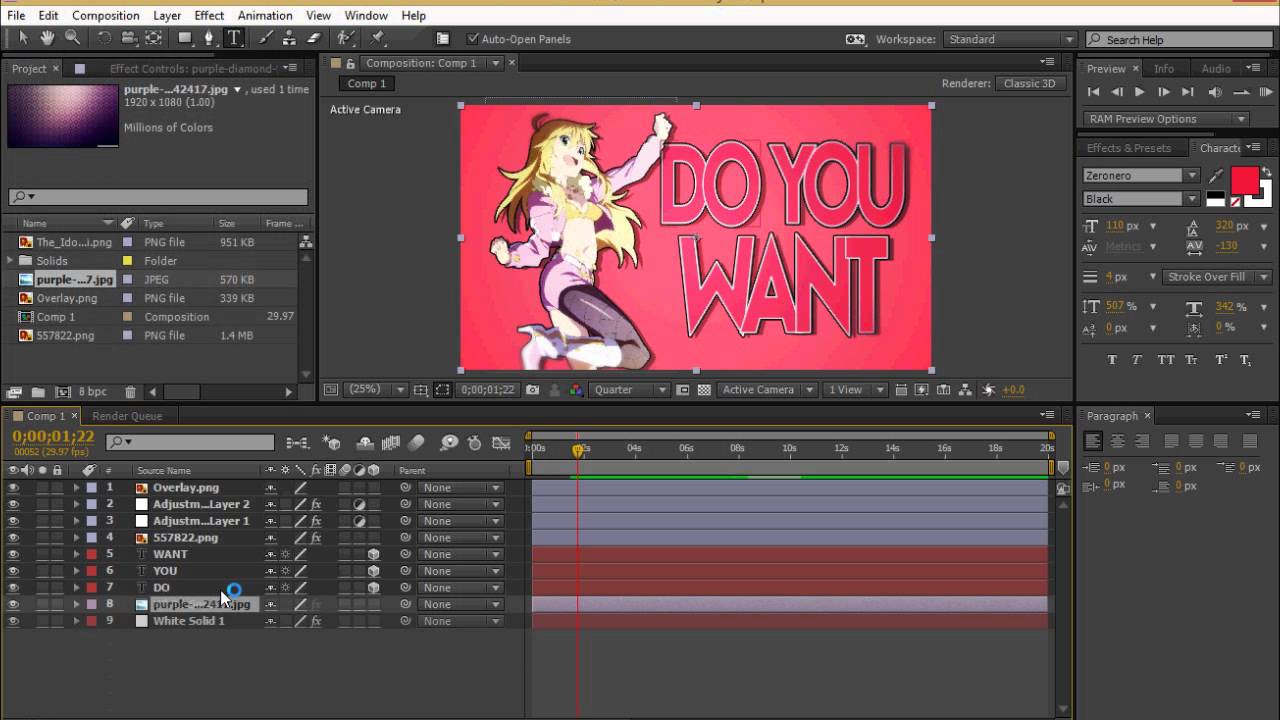Select the Zoom magnifier tool
This screenshot has width=1280, height=720.
pyautogui.click(x=72, y=38)
